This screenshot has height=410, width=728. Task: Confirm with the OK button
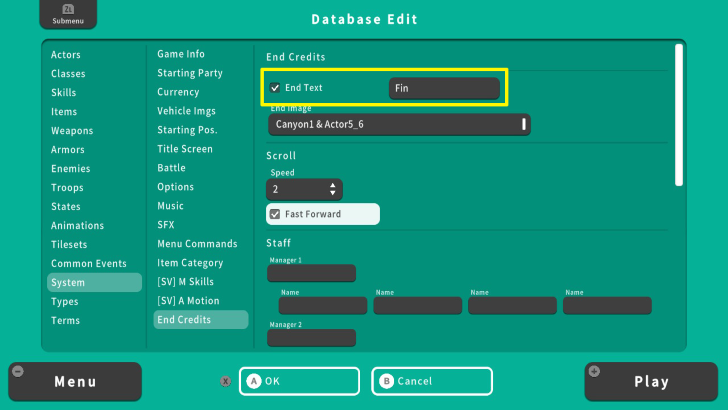click(299, 381)
